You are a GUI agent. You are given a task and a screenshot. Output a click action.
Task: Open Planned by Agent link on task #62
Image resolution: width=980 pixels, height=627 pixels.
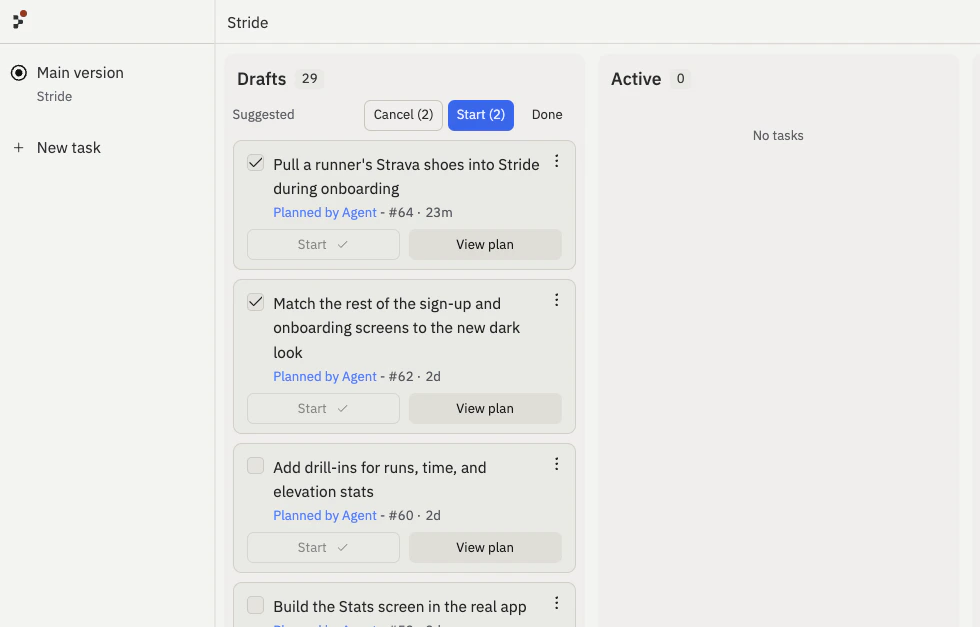click(x=325, y=376)
